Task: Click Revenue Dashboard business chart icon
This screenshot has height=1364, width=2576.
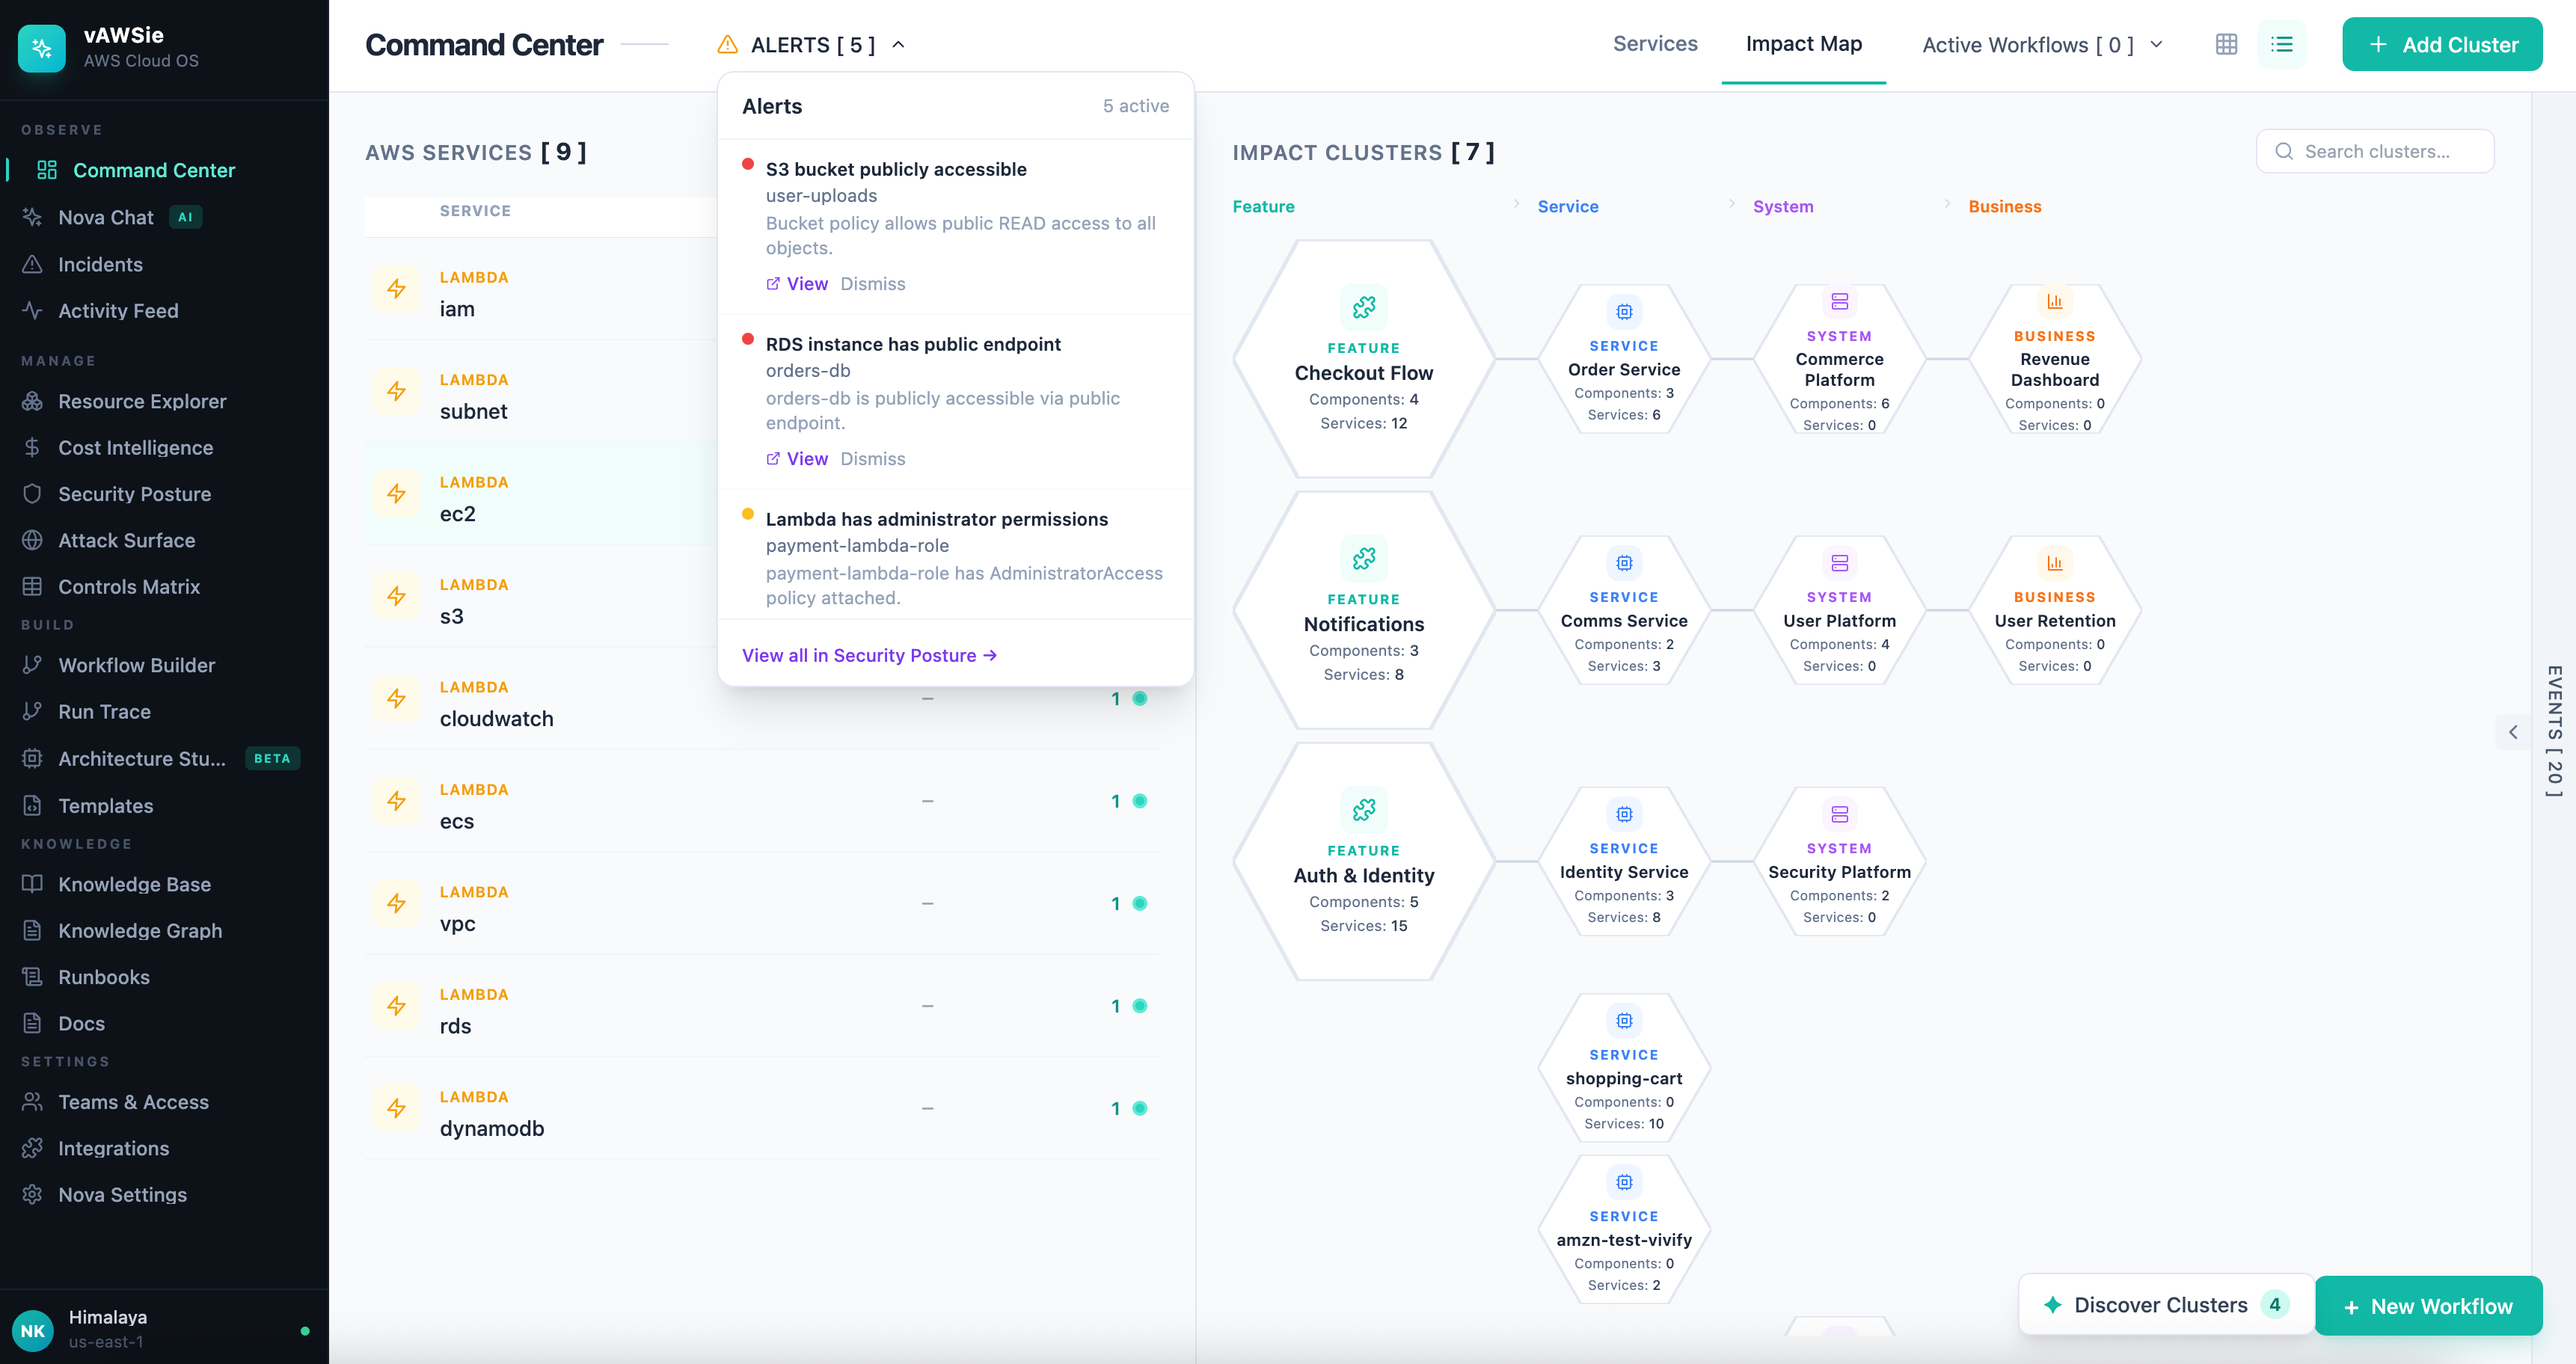Action: pyautogui.click(x=2054, y=302)
